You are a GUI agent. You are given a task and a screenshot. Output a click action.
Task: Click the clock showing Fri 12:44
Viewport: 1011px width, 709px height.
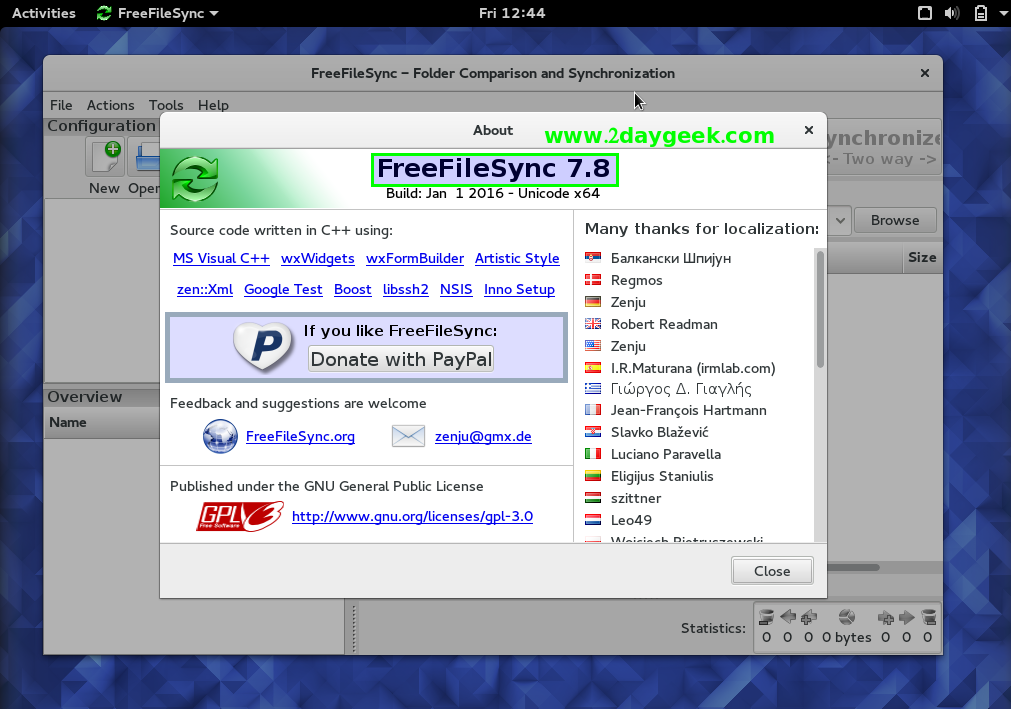512,13
